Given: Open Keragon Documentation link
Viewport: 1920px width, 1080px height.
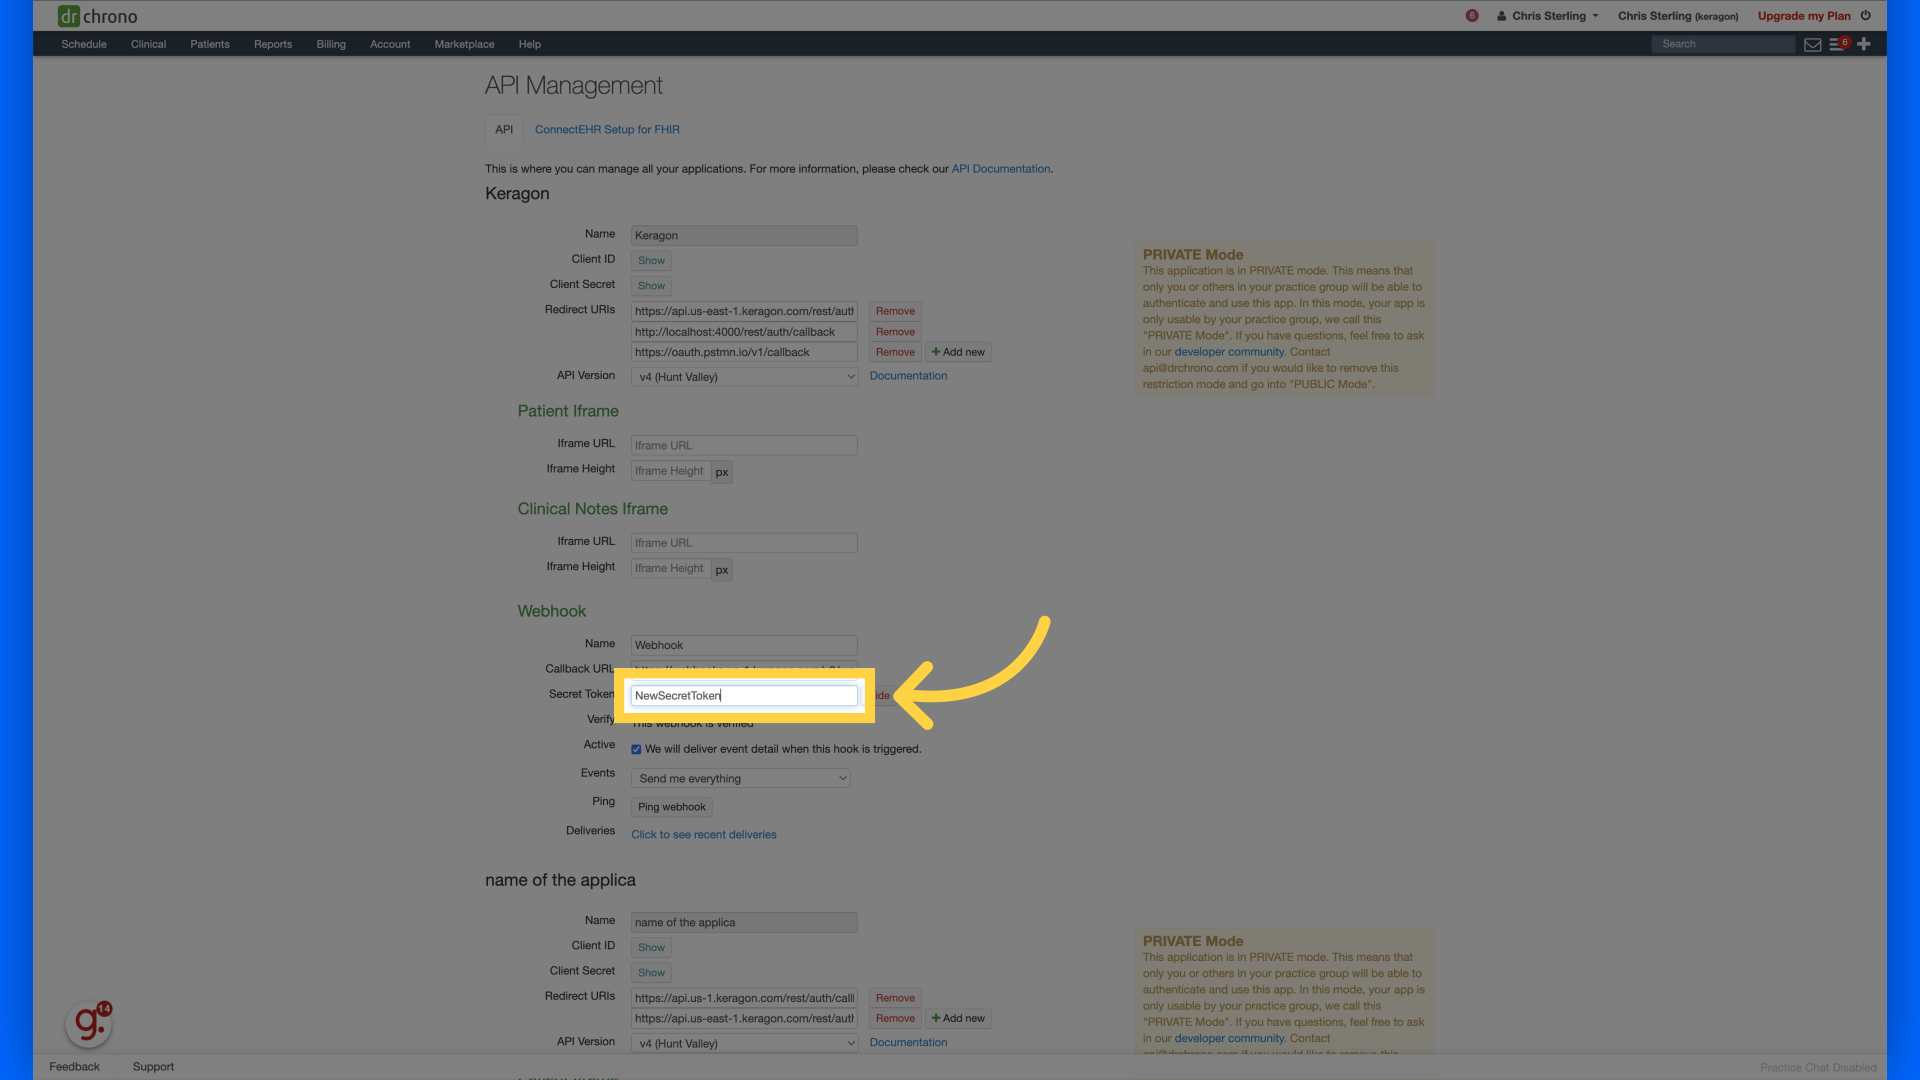Looking at the screenshot, I should click(x=908, y=376).
